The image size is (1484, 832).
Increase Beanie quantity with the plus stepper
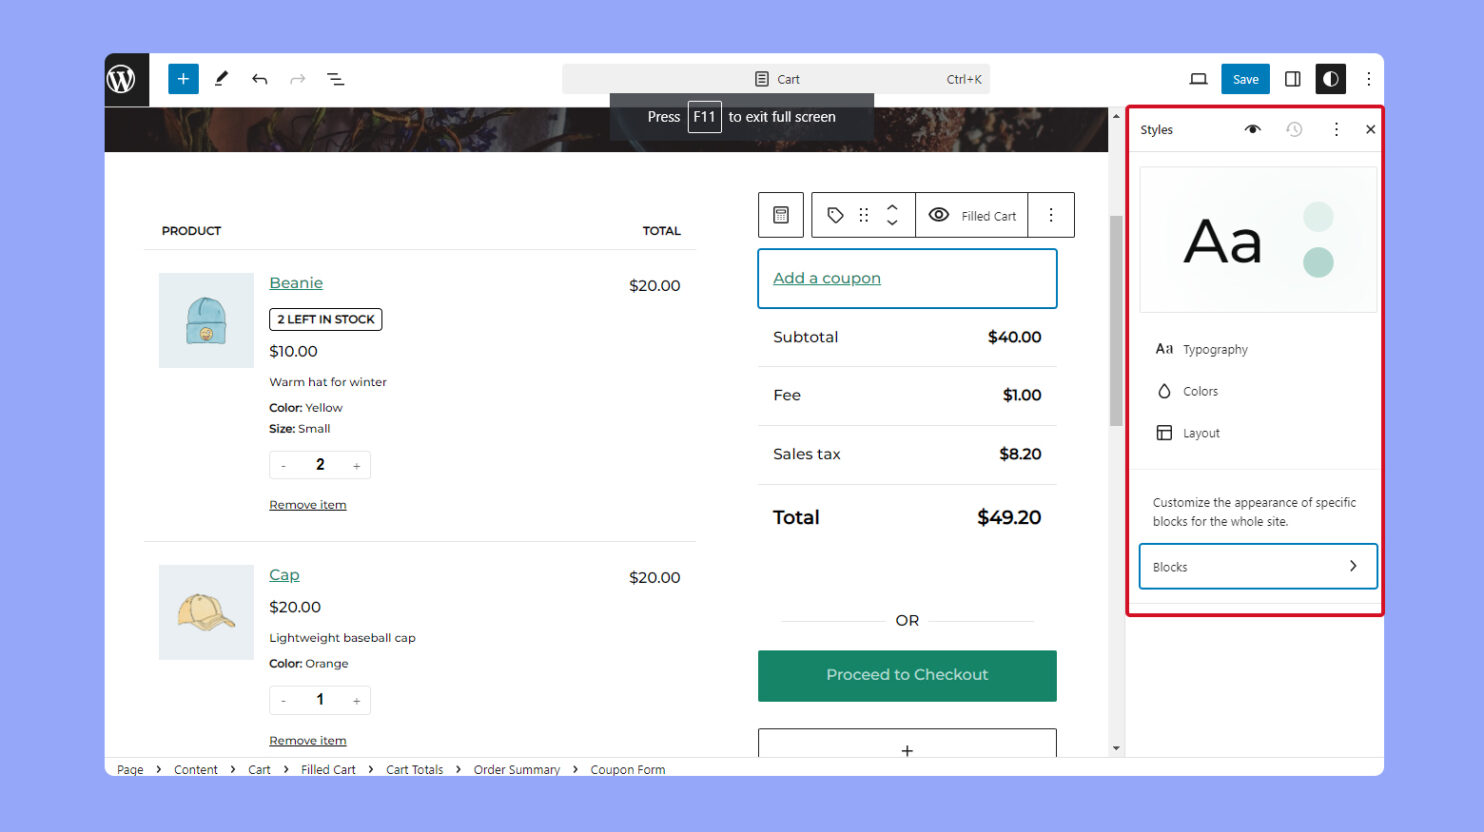click(x=357, y=464)
